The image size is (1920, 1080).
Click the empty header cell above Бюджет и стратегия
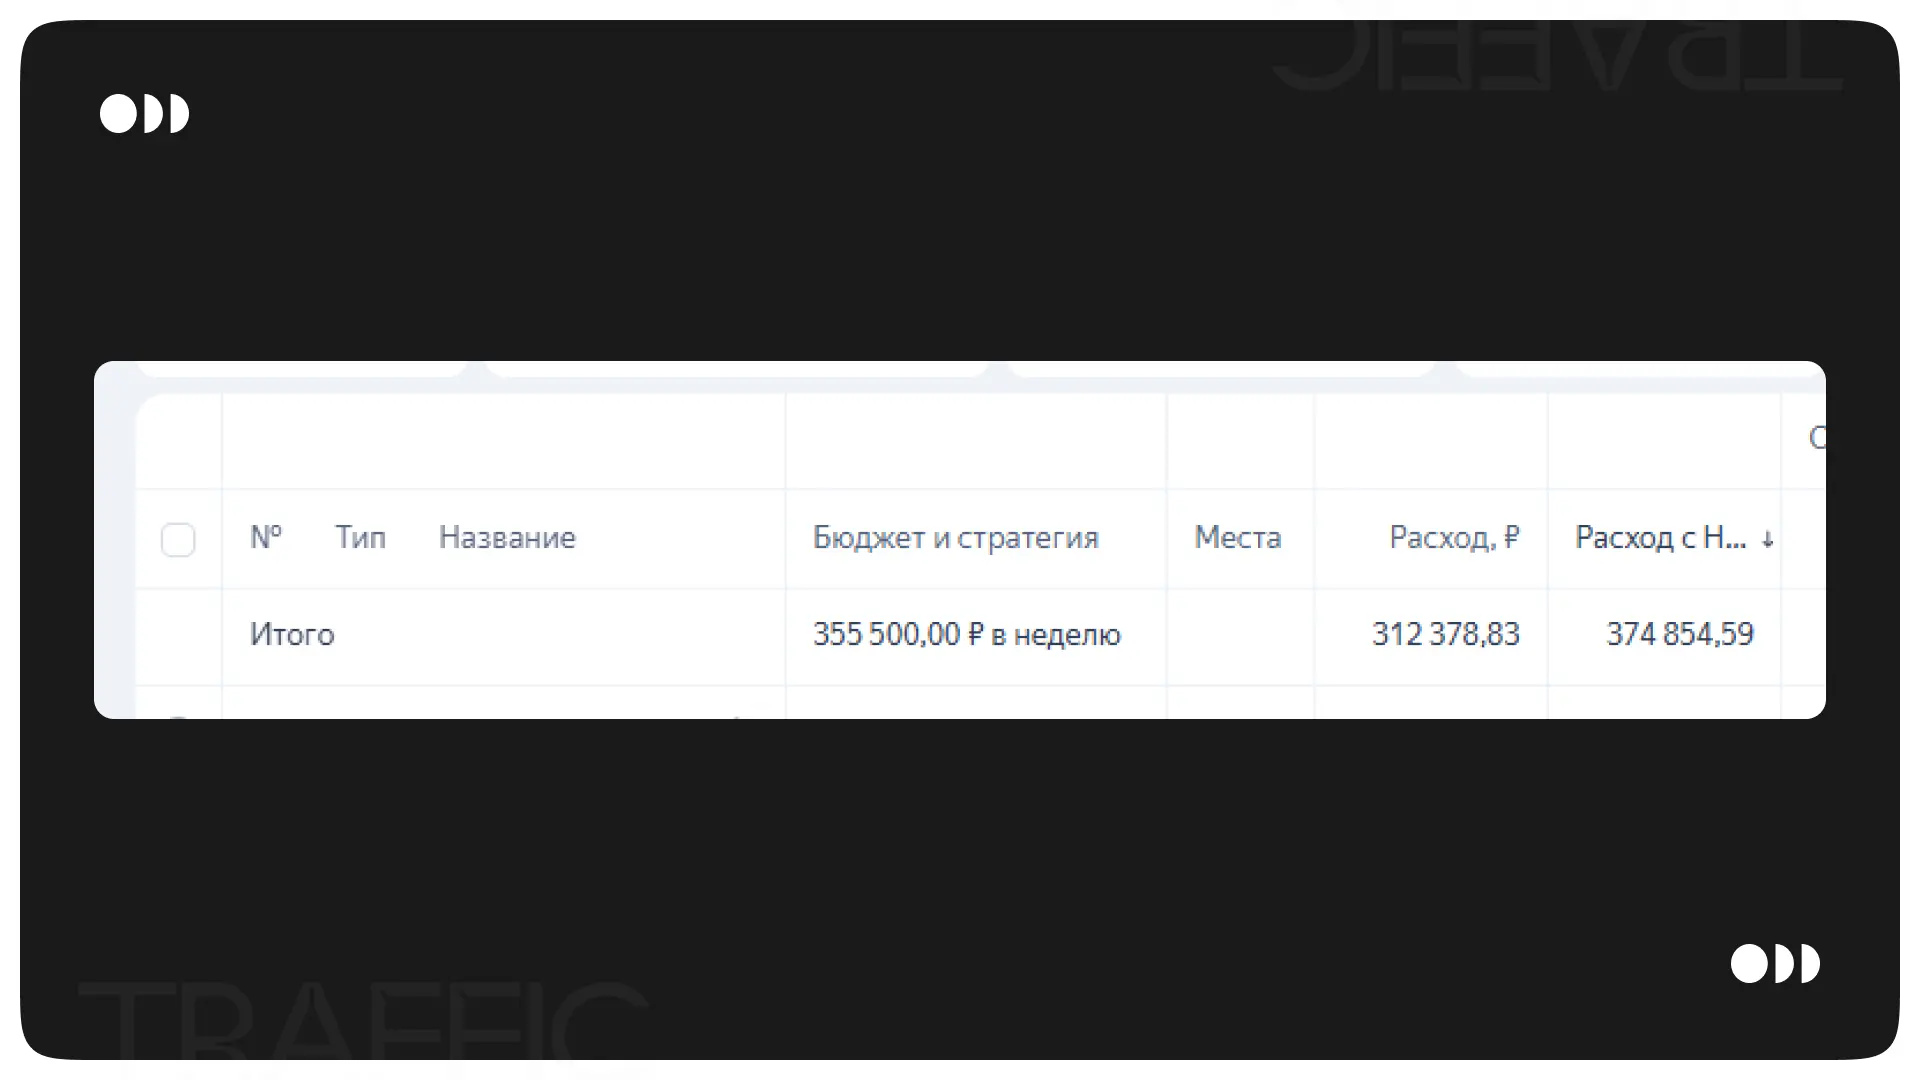point(975,440)
